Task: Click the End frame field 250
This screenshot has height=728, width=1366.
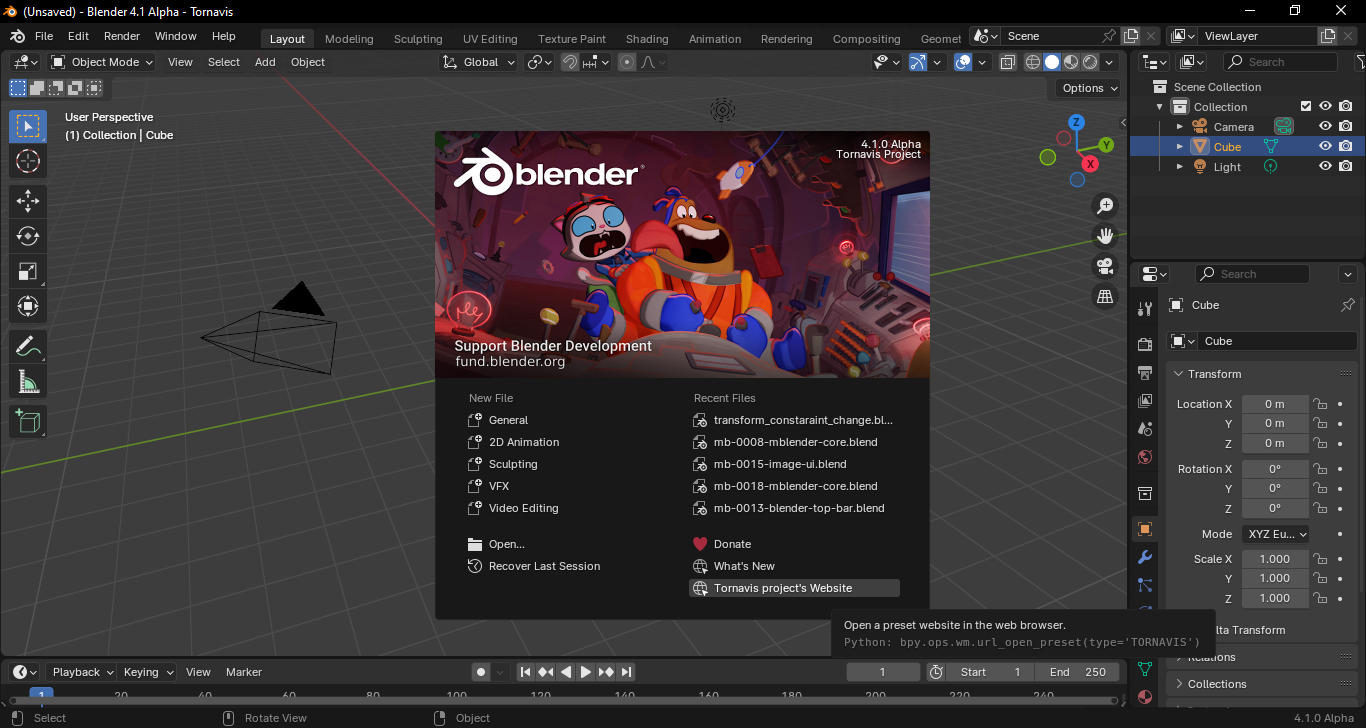Action: [1077, 672]
